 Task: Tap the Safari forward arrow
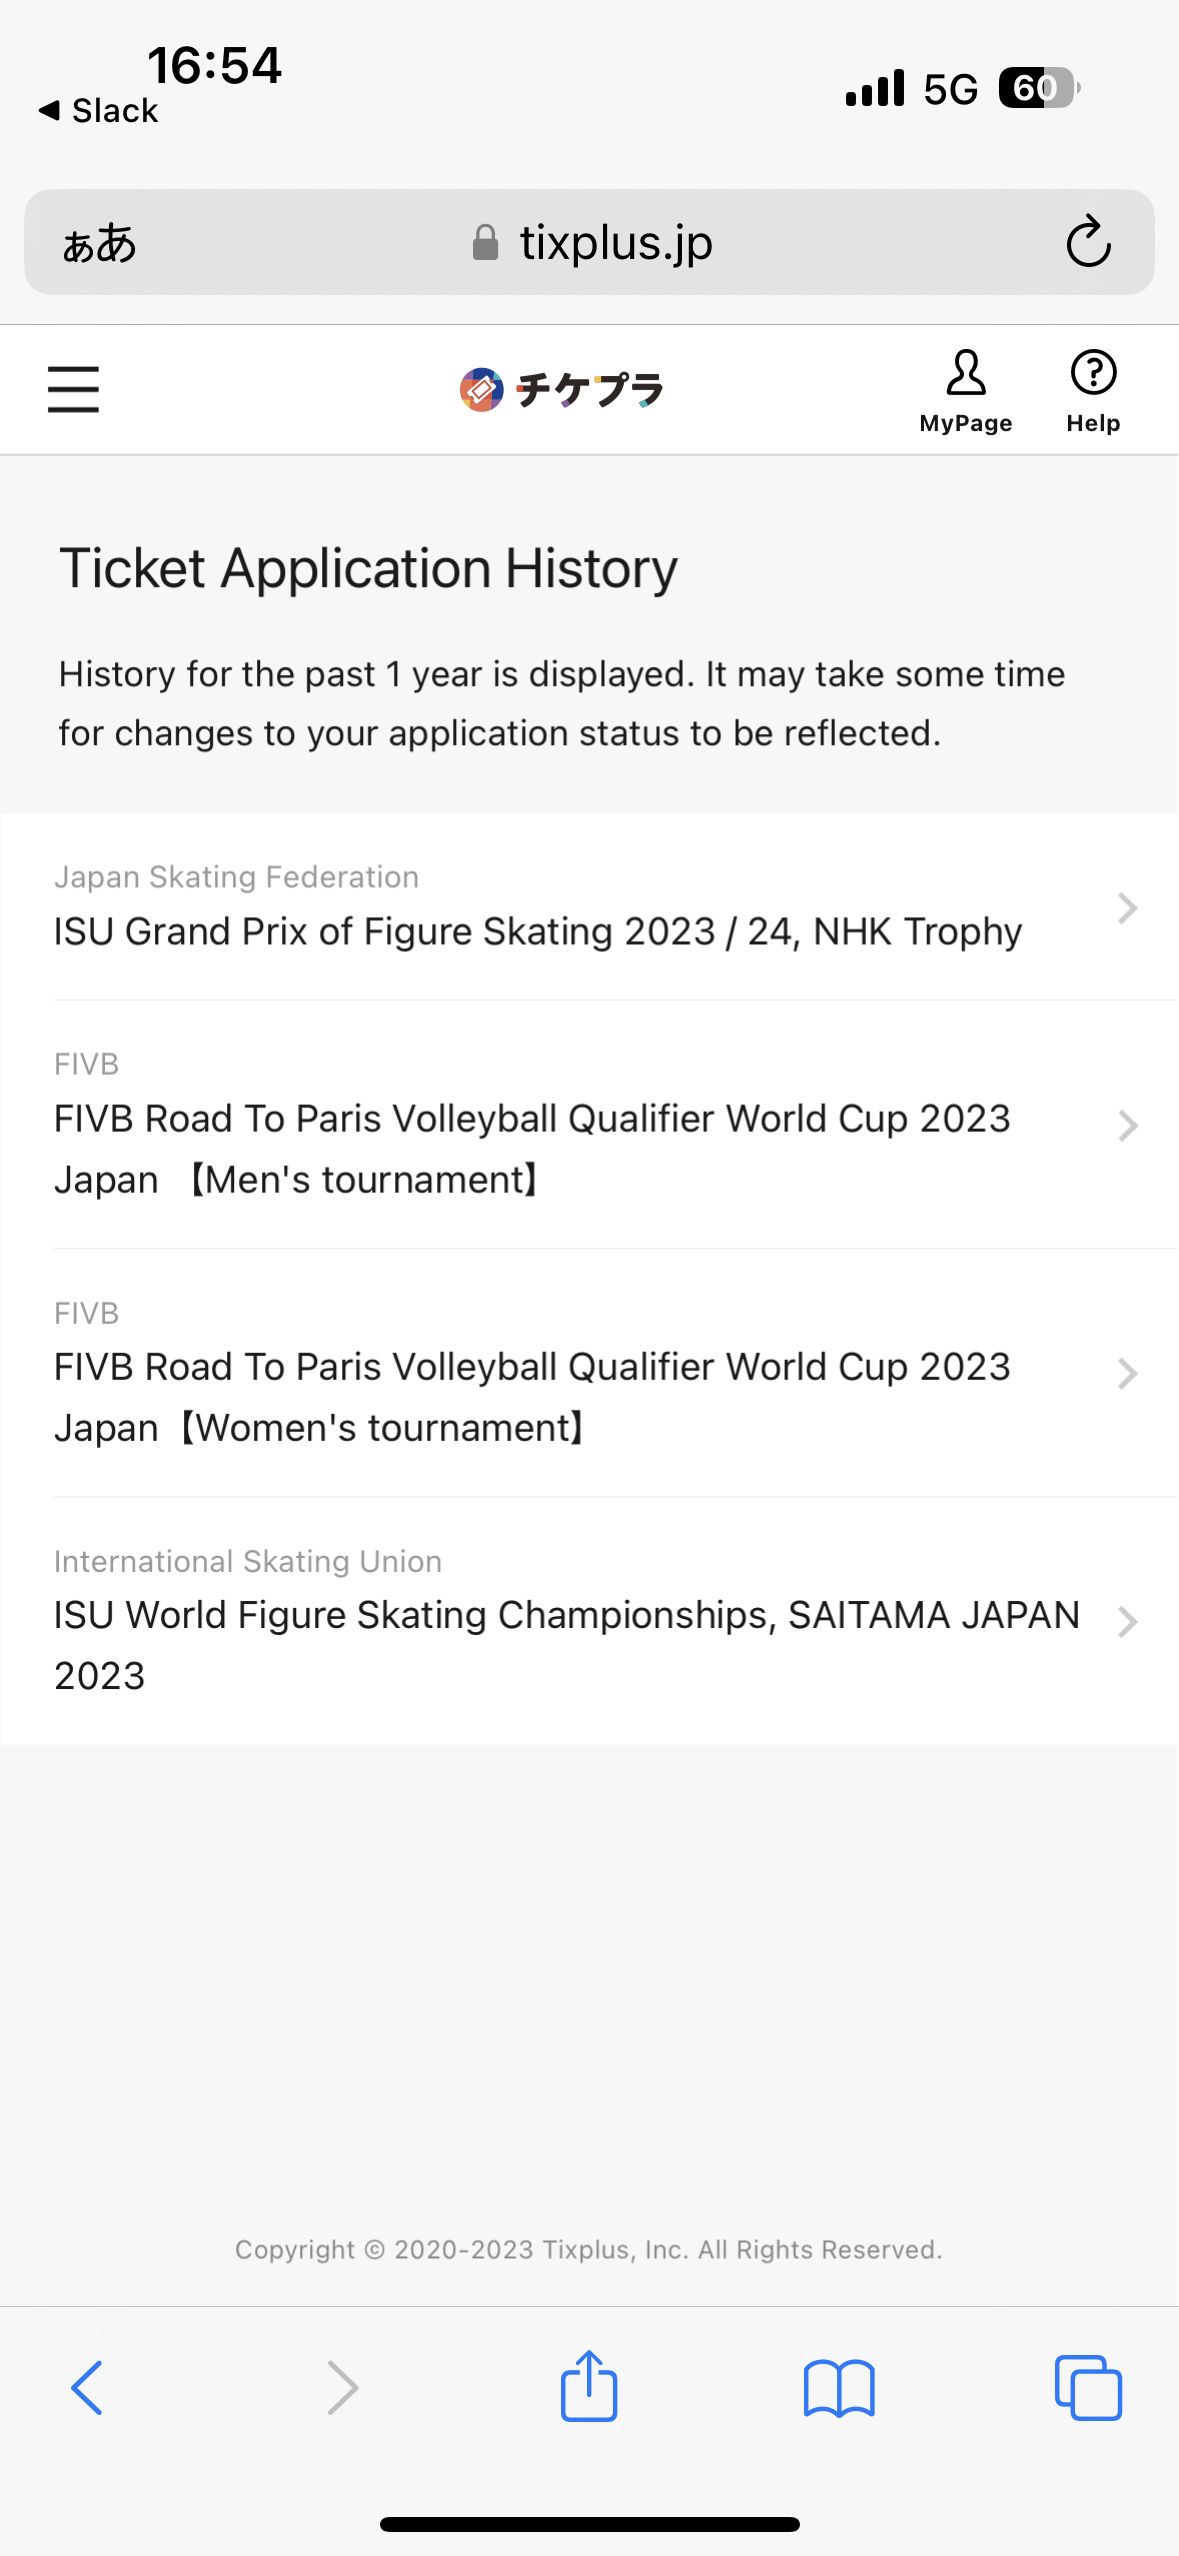click(x=342, y=2388)
